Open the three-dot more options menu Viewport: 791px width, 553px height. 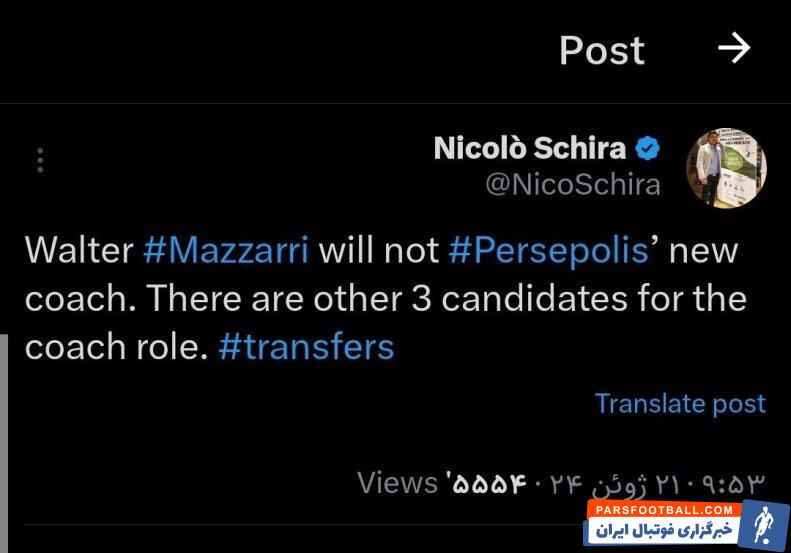coord(40,161)
